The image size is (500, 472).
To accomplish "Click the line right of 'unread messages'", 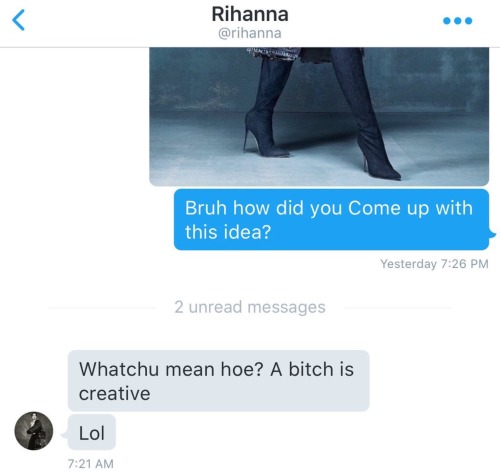I will (x=398, y=308).
